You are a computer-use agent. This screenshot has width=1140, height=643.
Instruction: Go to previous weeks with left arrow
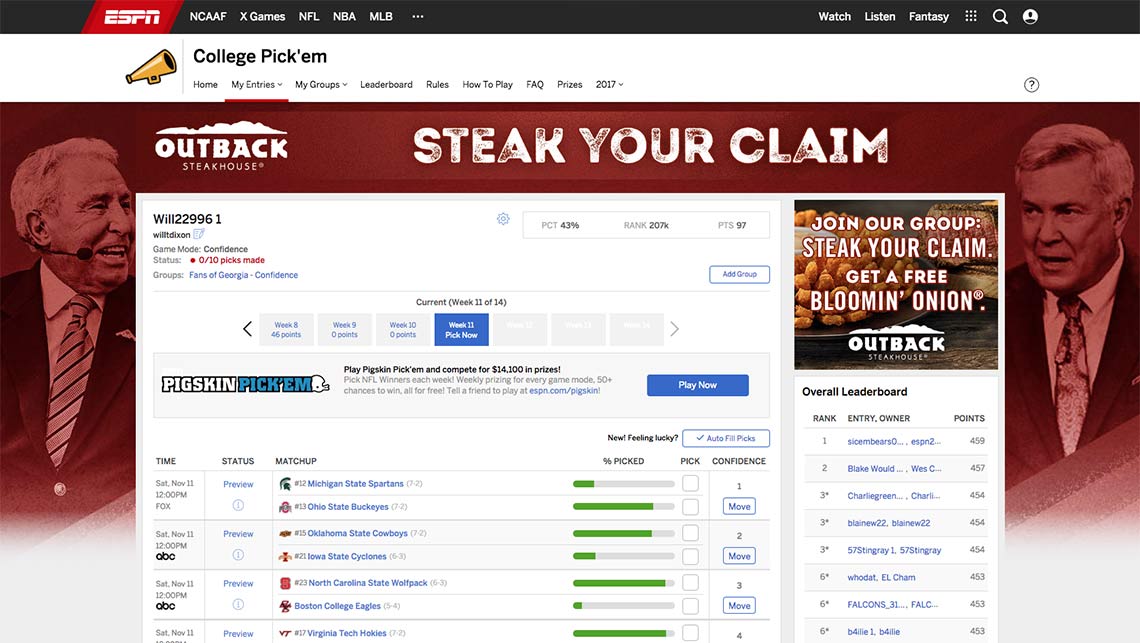[x=247, y=329]
